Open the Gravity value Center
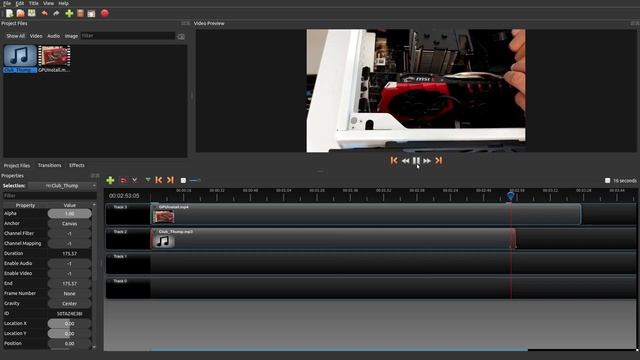The width and height of the screenshot is (640, 360). click(x=69, y=304)
